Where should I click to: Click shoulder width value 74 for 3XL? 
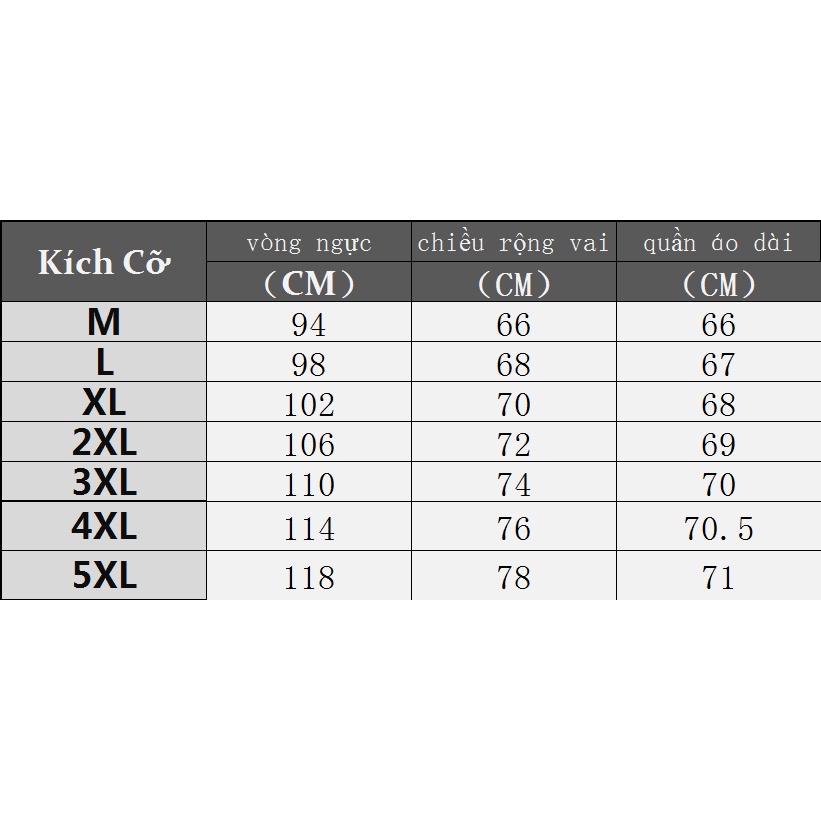point(513,484)
